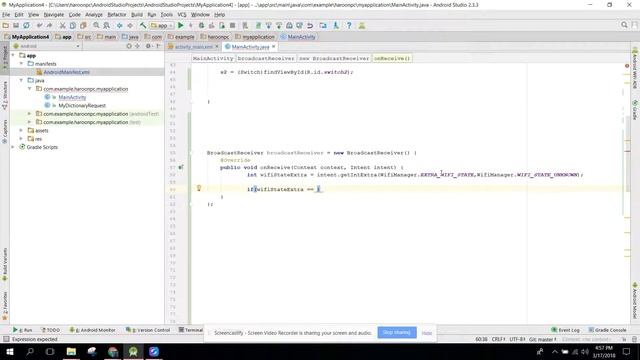The height and width of the screenshot is (360, 640).
Task: Click the Debug app bug icon
Action: [201, 25]
